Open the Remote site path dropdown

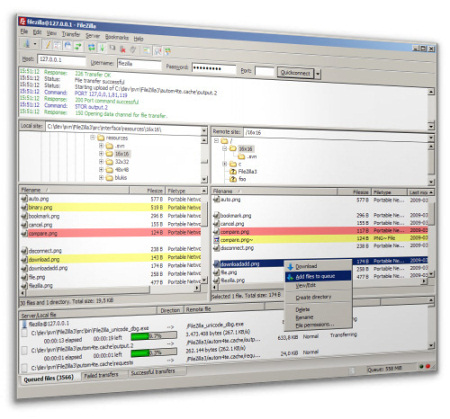[431, 137]
